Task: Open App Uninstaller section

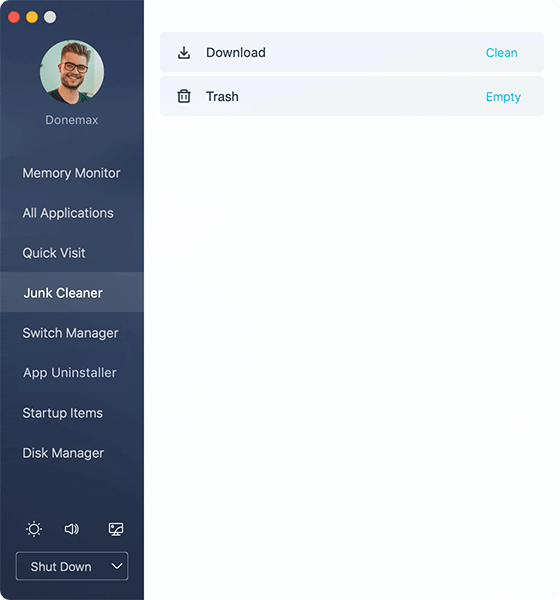Action: (70, 373)
